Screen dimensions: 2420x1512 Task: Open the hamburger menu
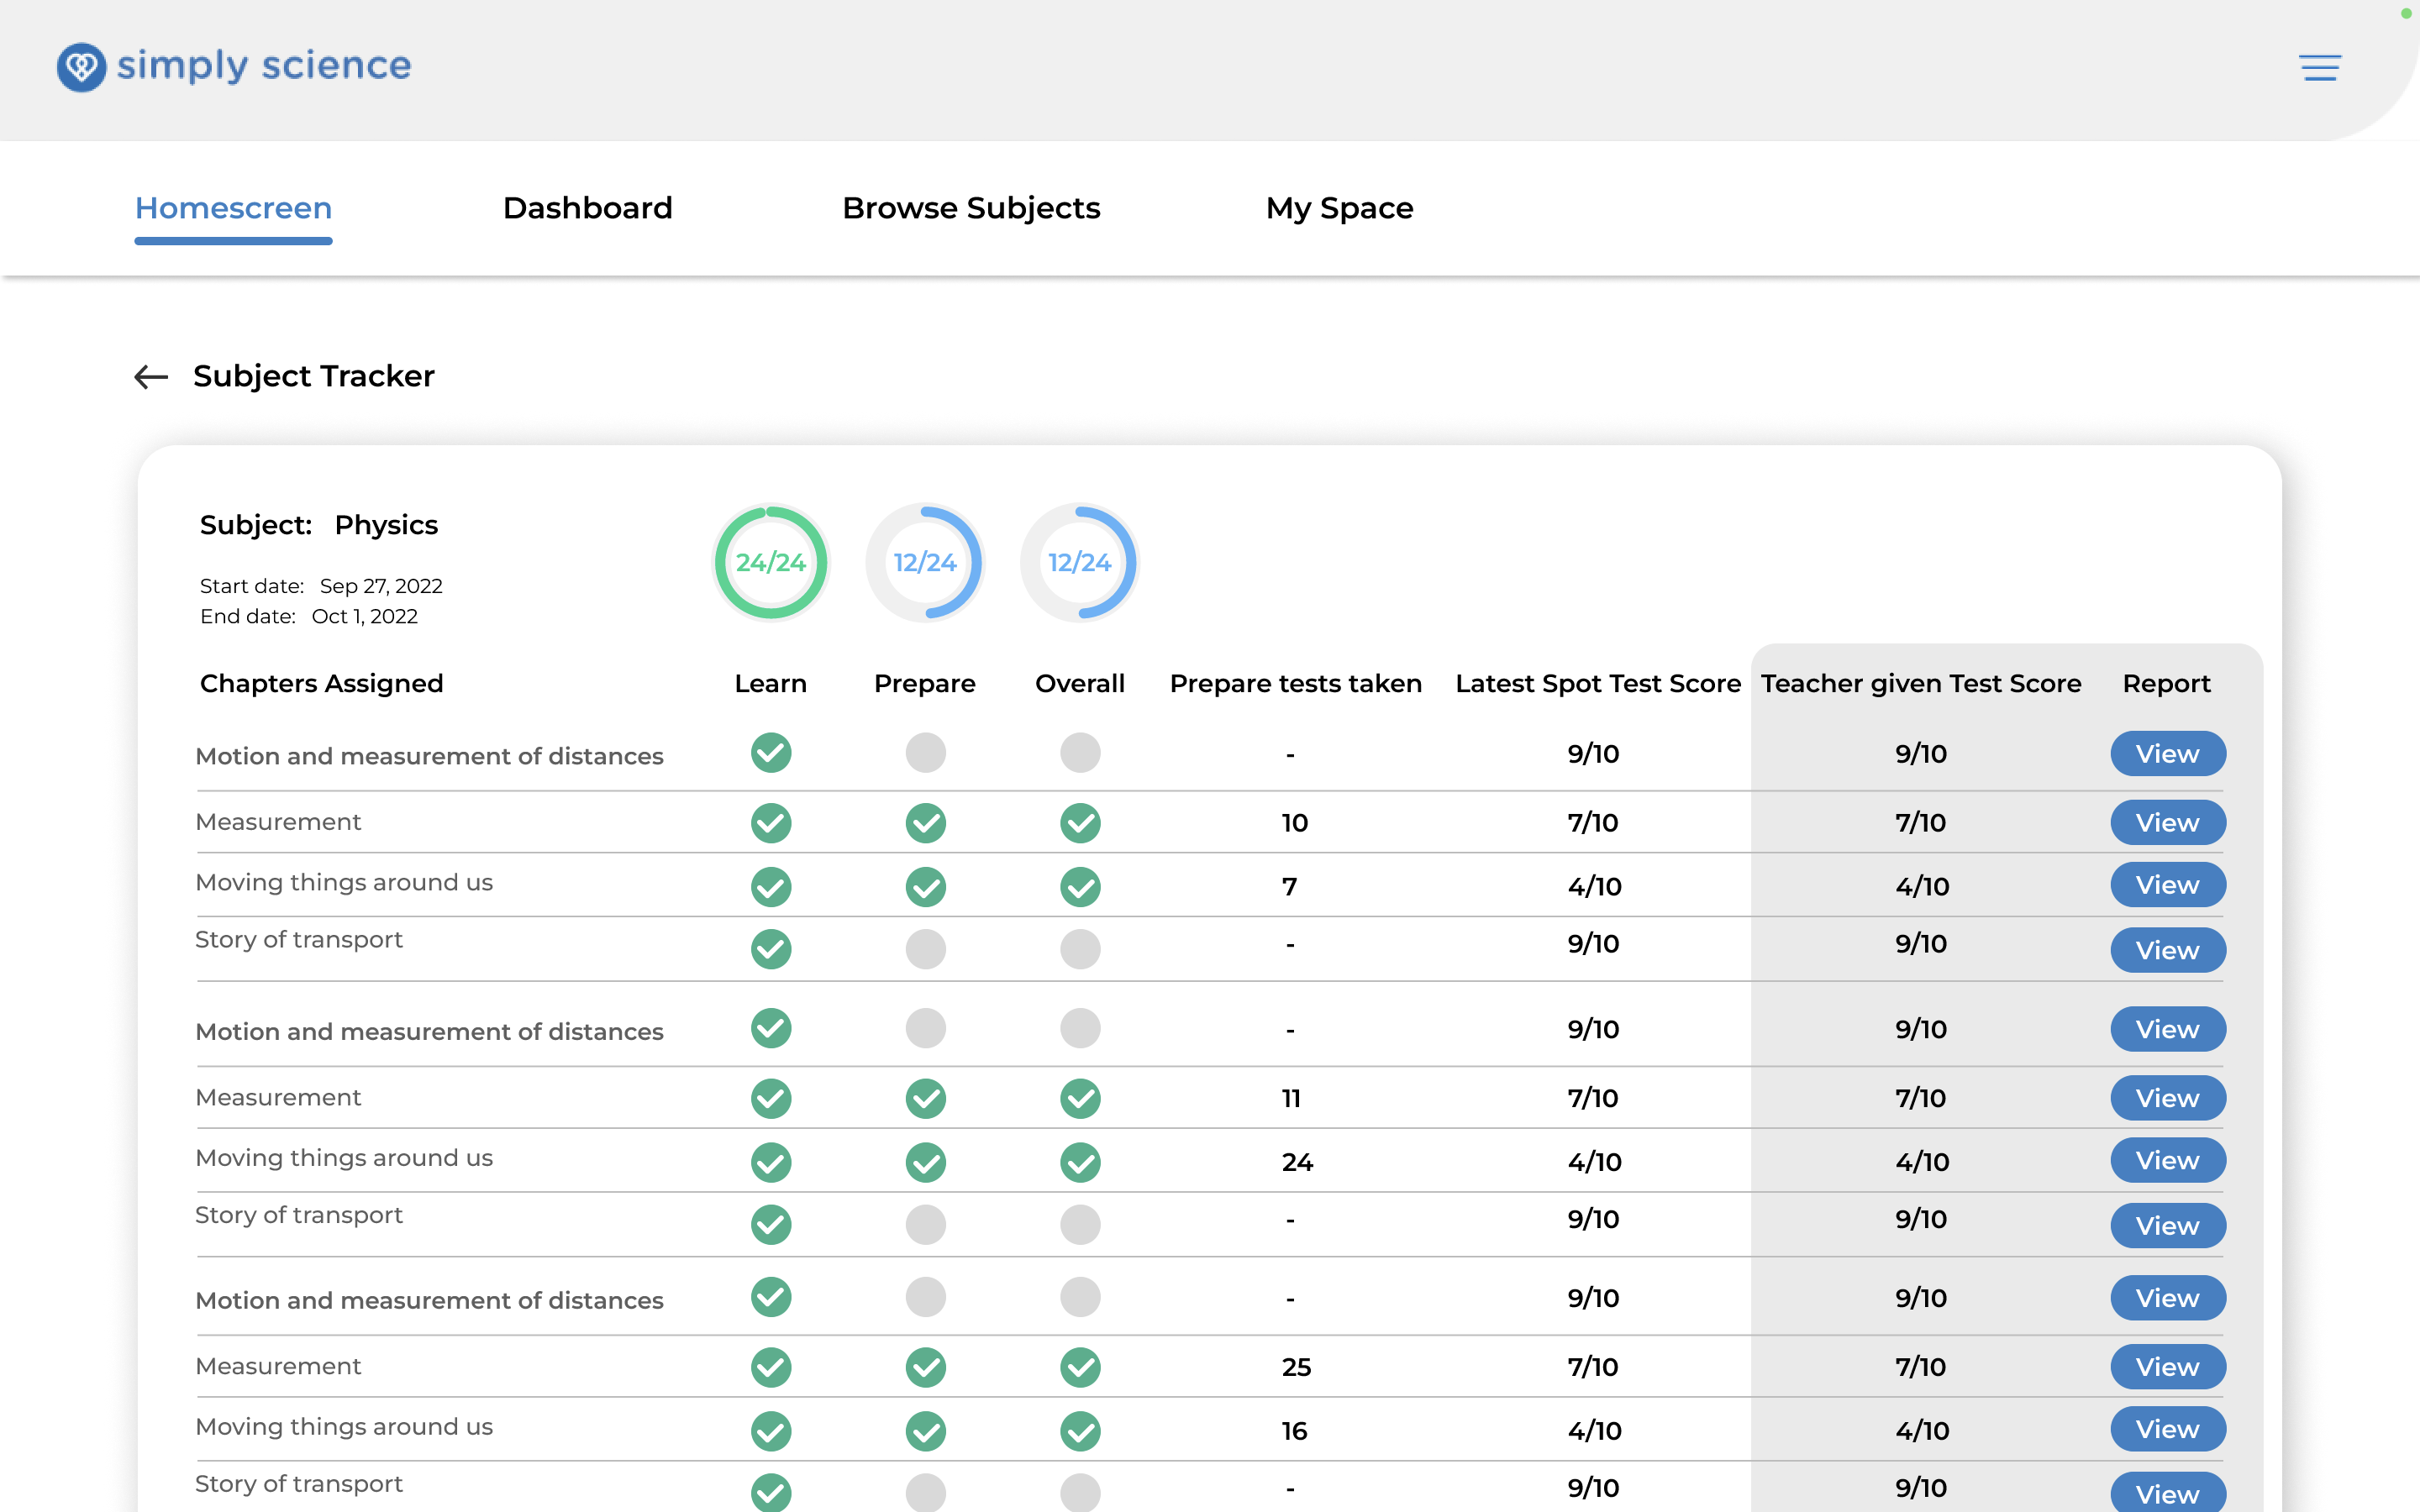pos(2320,67)
